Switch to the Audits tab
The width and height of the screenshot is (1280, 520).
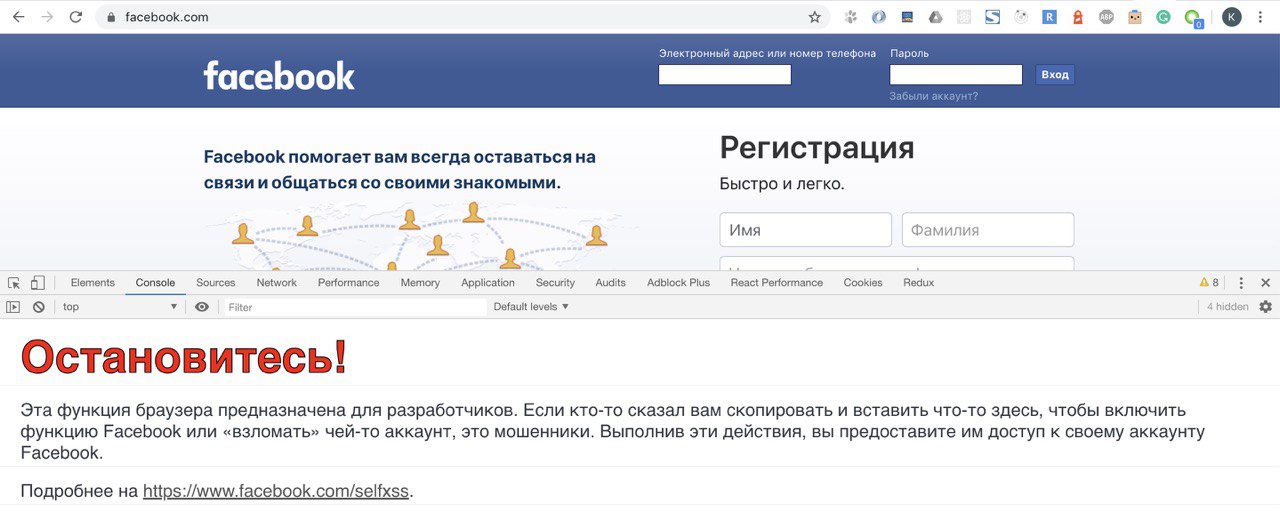click(x=611, y=283)
